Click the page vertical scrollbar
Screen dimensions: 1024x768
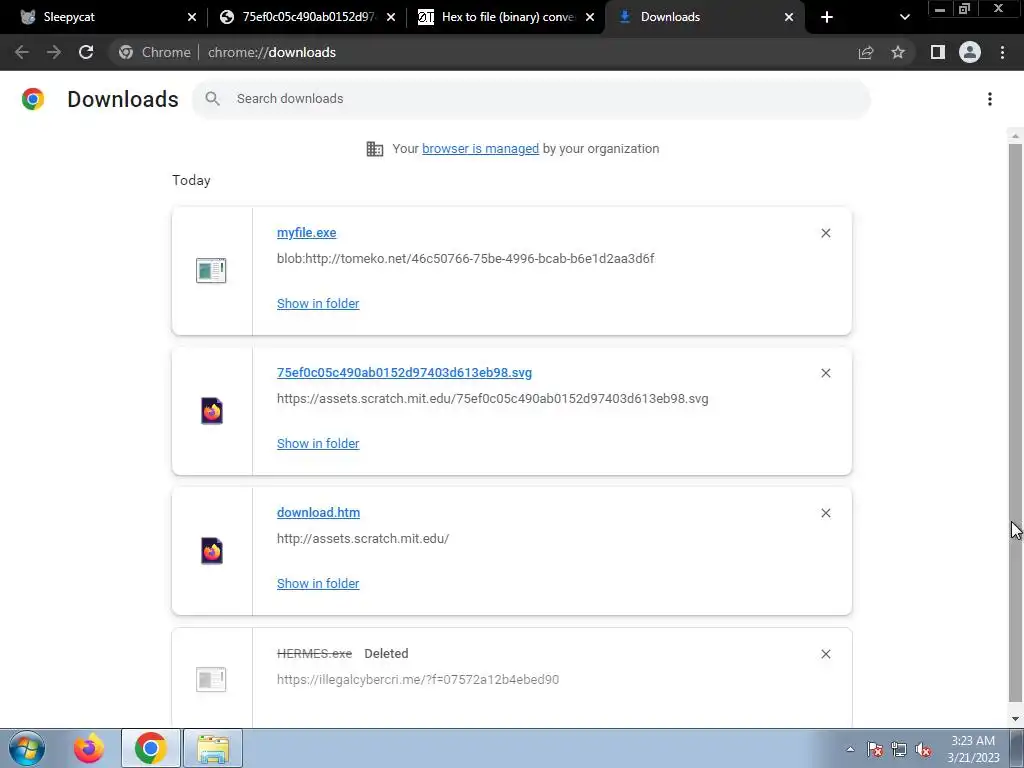[x=1015, y=424]
